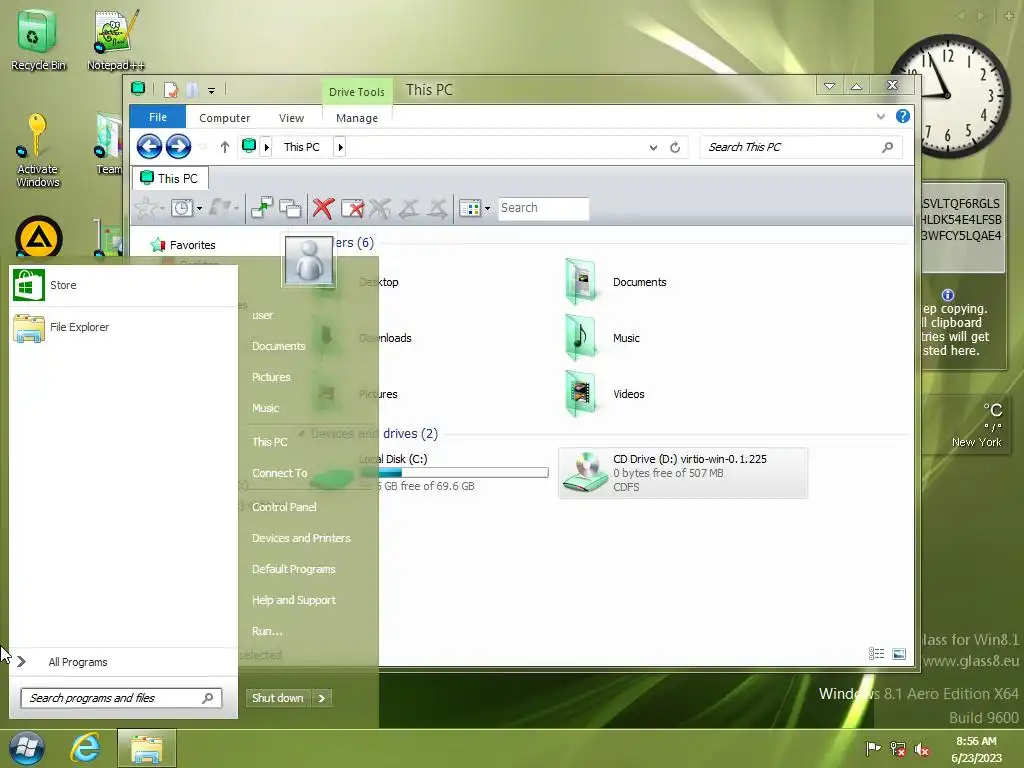Click the Local Disk (C:) usage bar
Viewport: 1024px width, 768px height.
(454, 473)
